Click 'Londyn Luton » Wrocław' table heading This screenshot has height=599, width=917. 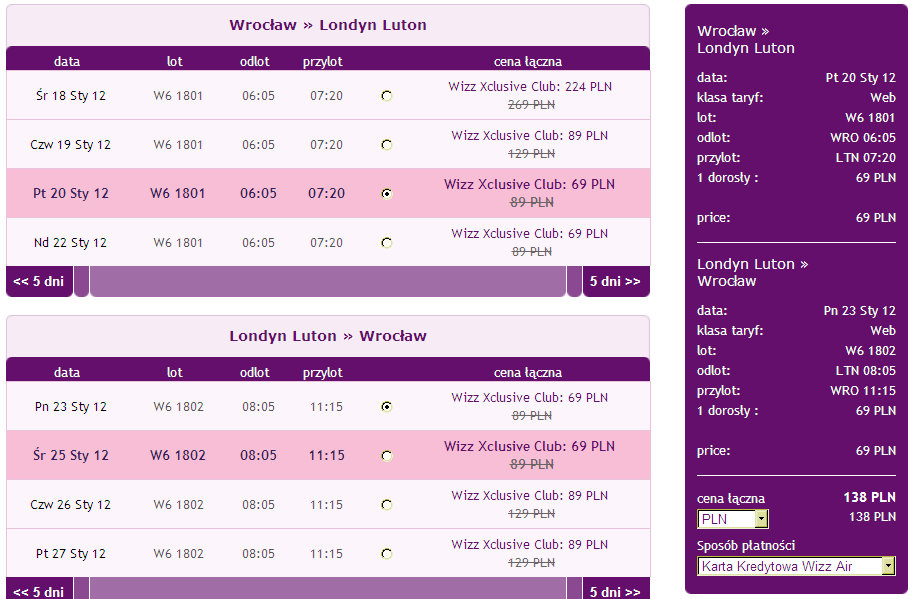point(328,336)
